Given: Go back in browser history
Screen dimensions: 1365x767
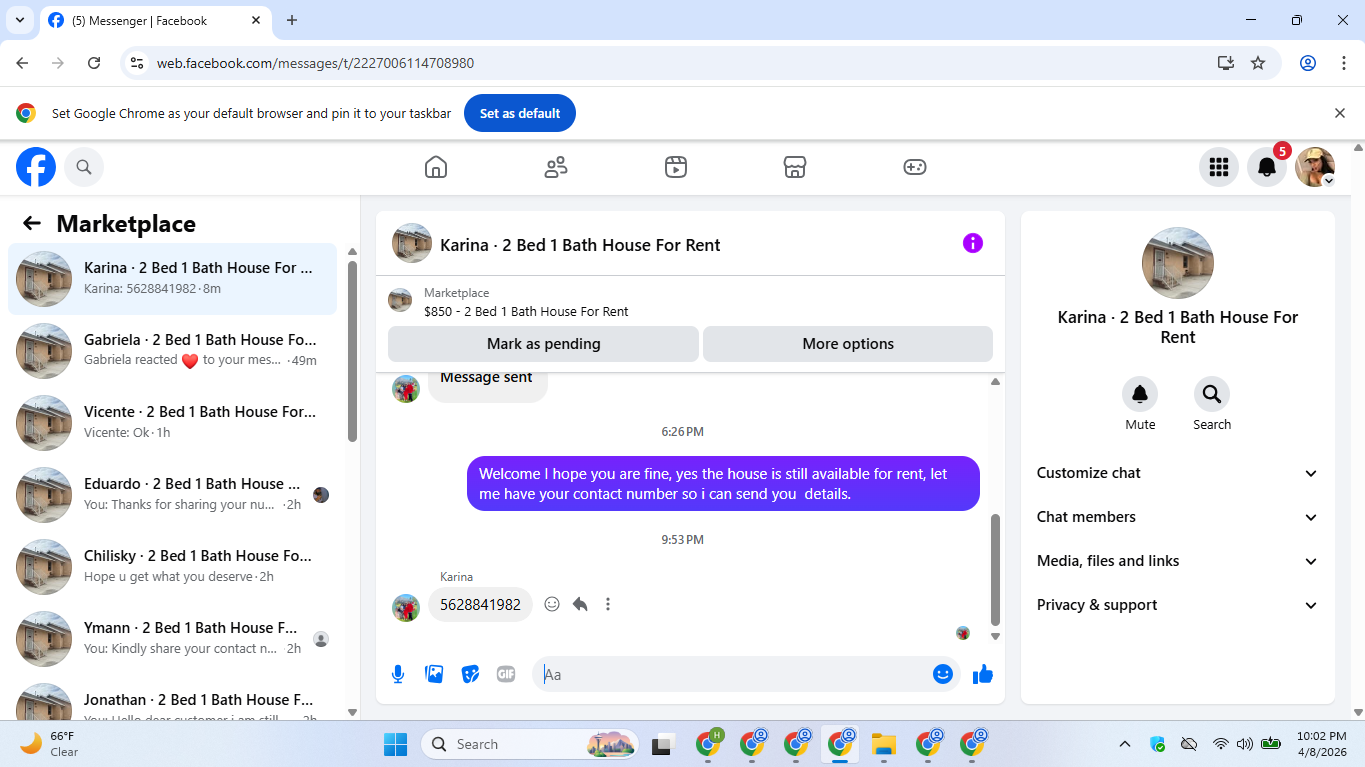Looking at the screenshot, I should pos(22,62).
